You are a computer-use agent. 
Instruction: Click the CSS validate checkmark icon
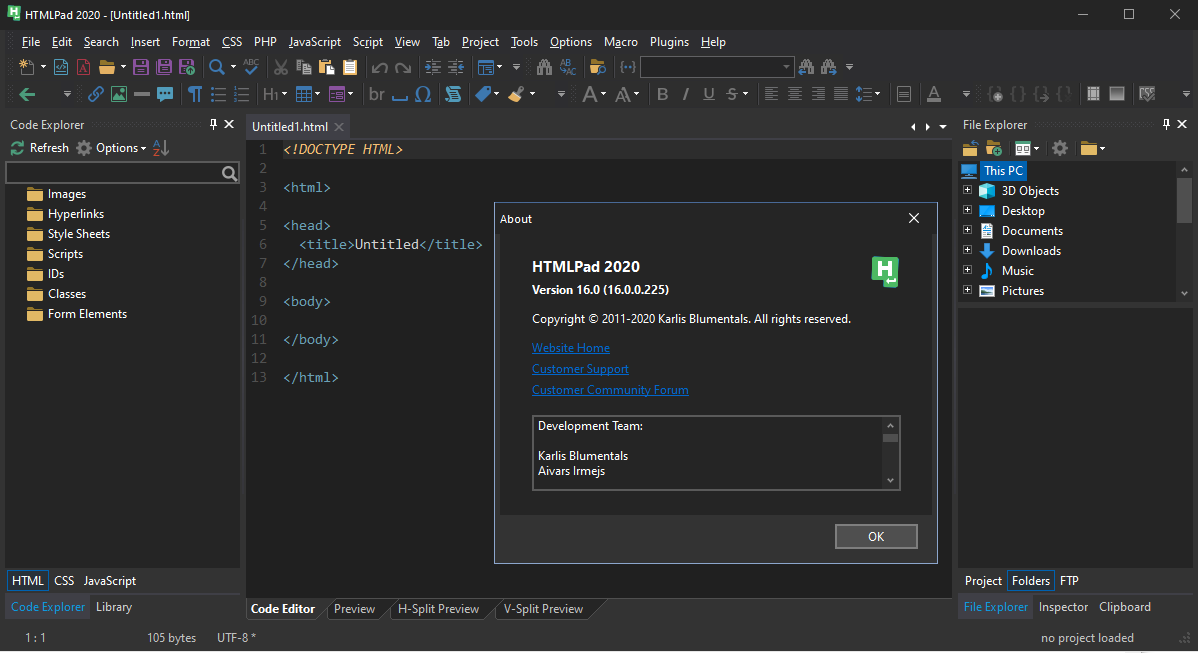[x=1147, y=94]
